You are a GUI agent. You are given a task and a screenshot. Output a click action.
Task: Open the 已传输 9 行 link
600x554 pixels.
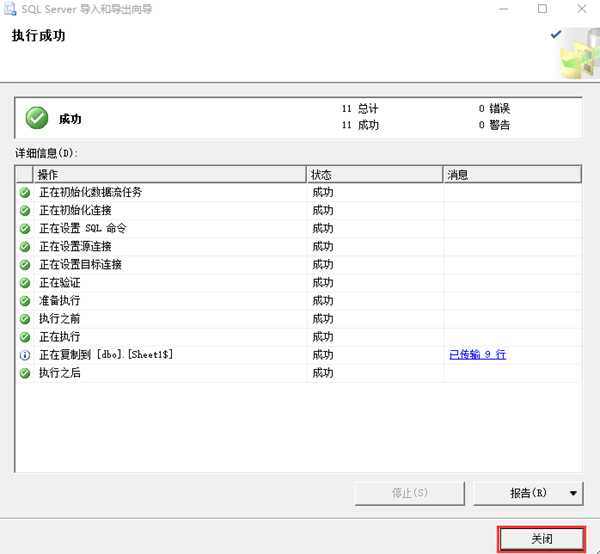click(477, 355)
